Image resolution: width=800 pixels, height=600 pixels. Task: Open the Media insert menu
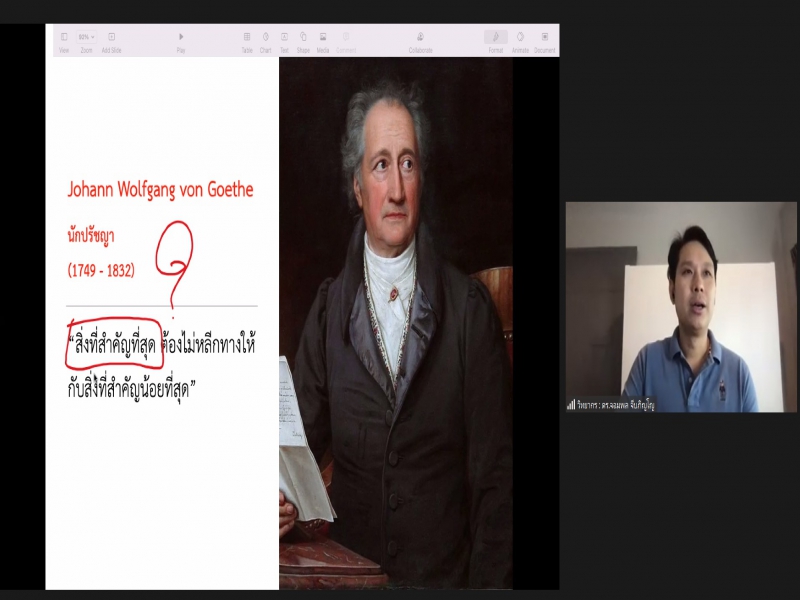323,38
